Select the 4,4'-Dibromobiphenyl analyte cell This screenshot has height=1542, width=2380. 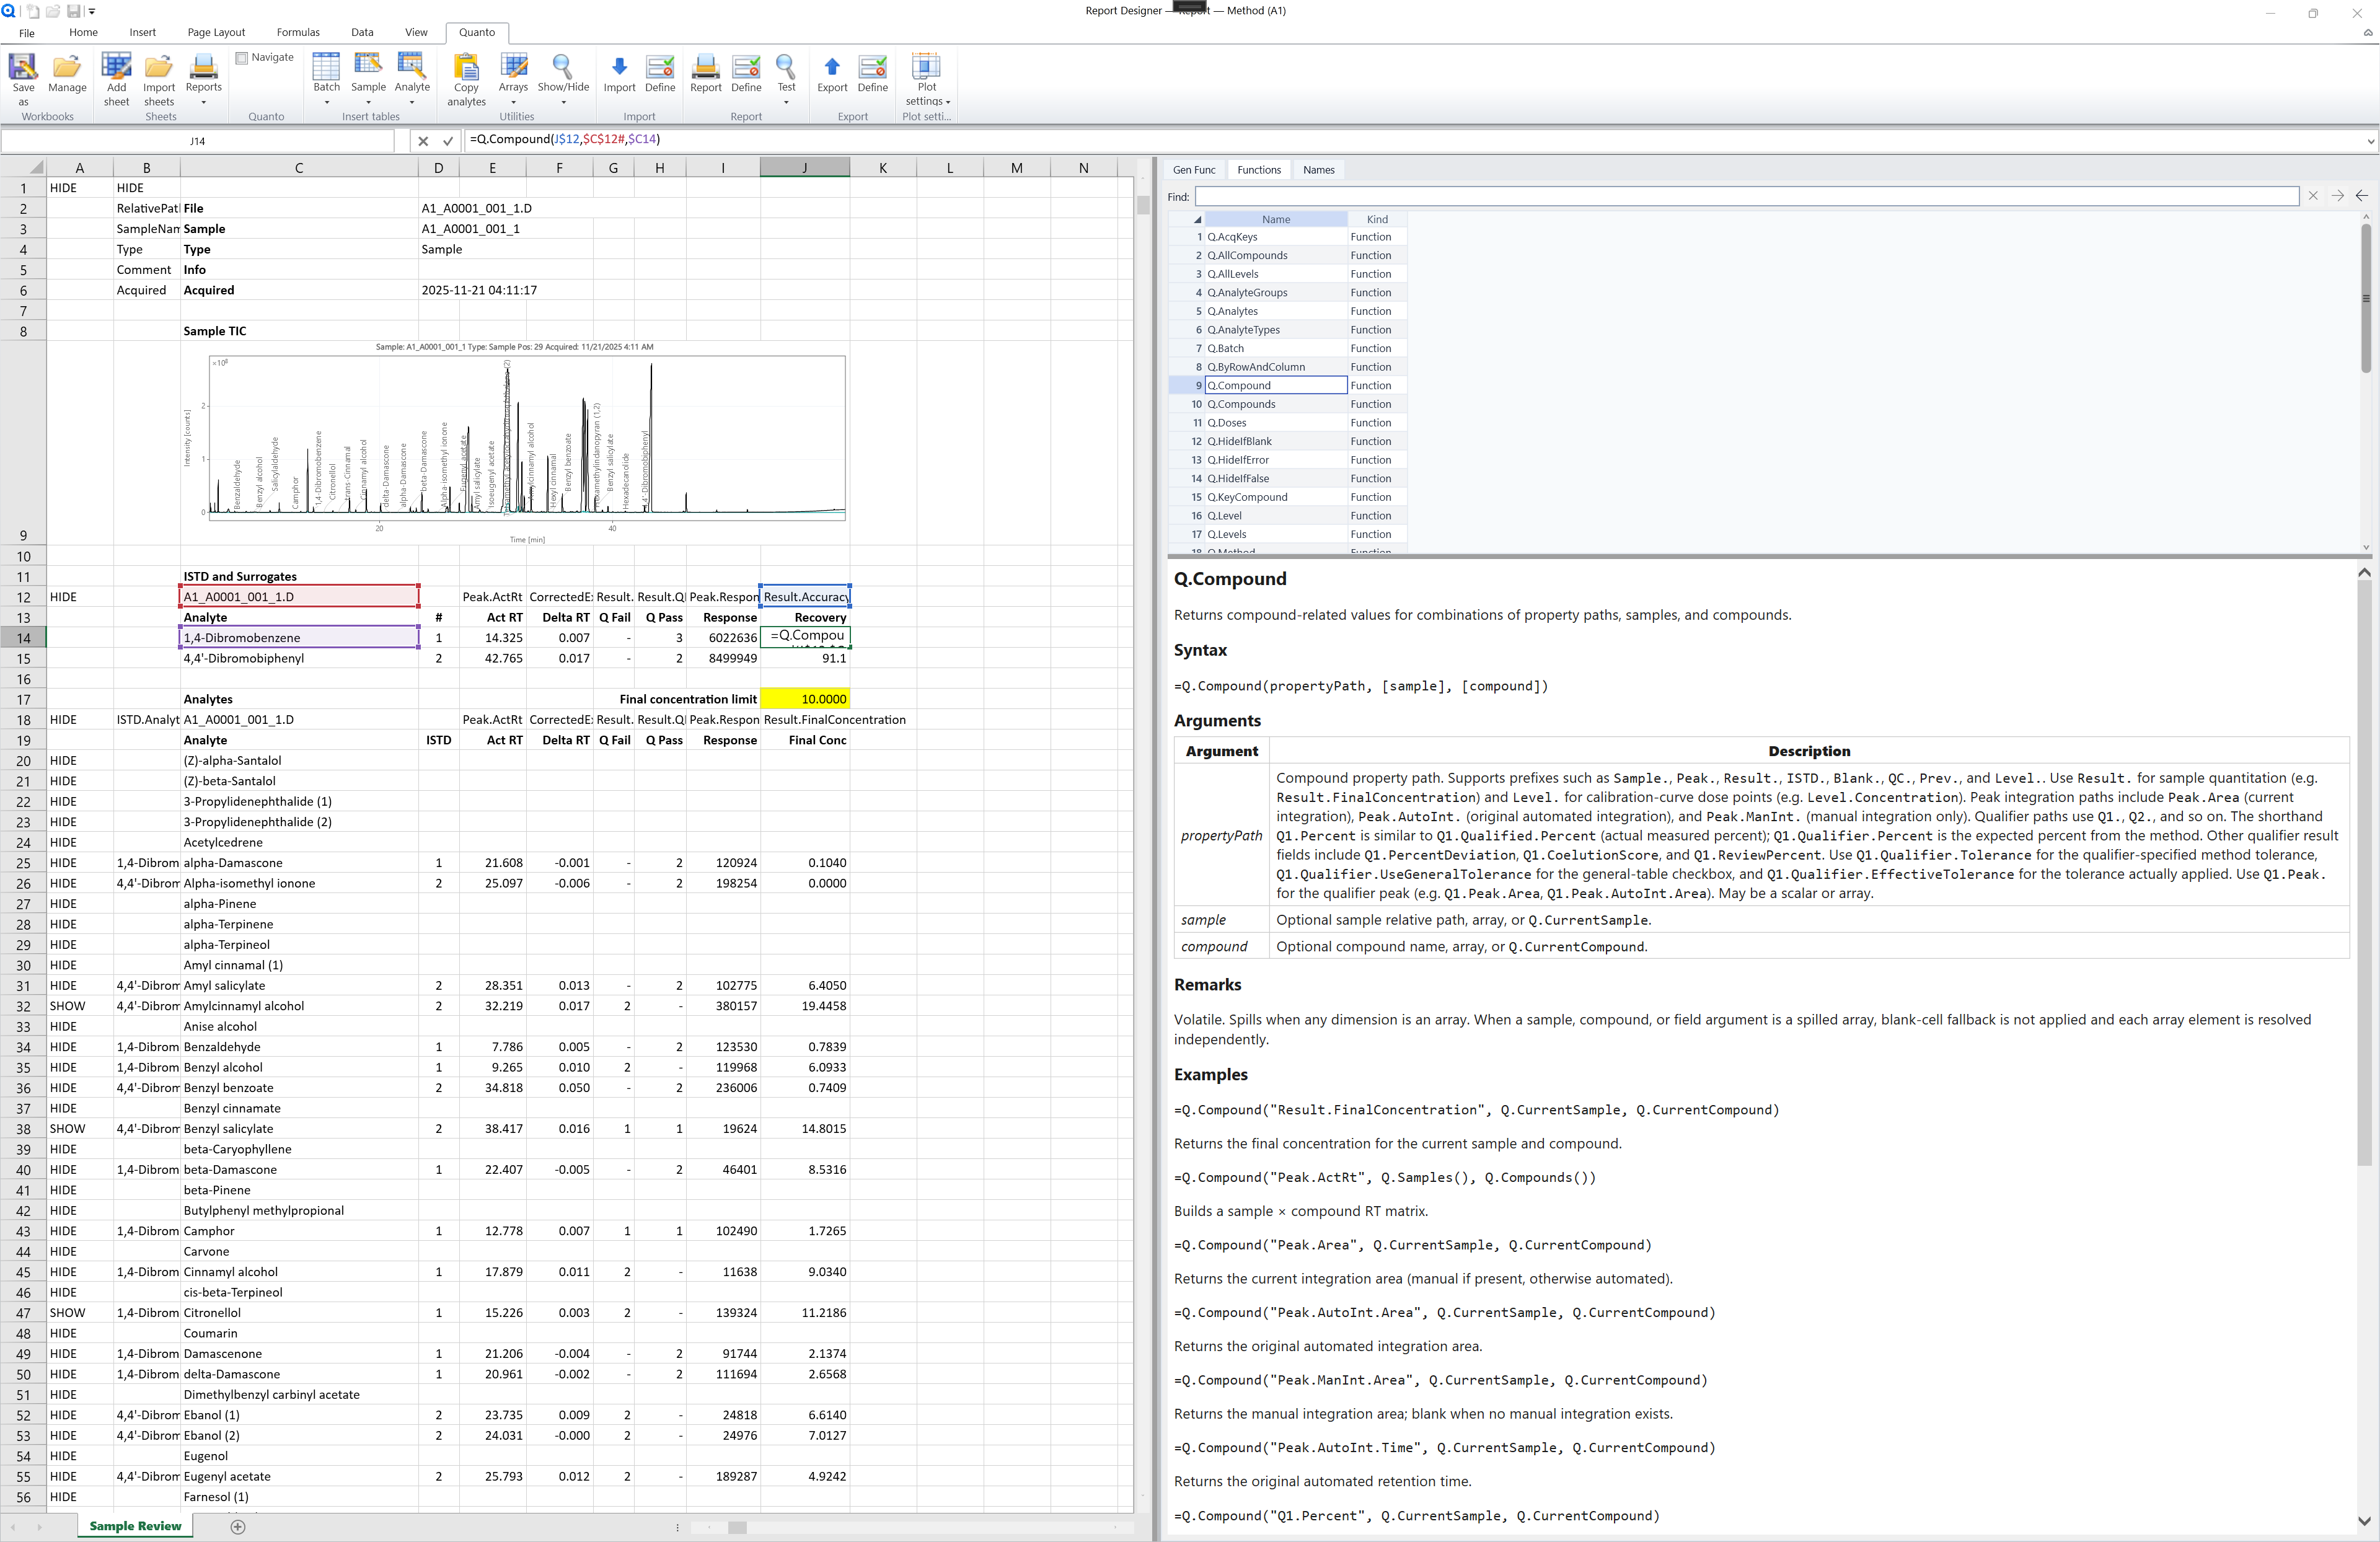point(299,658)
